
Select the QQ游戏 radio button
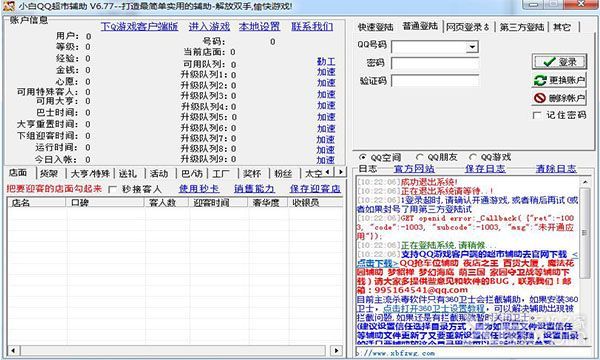(x=473, y=157)
